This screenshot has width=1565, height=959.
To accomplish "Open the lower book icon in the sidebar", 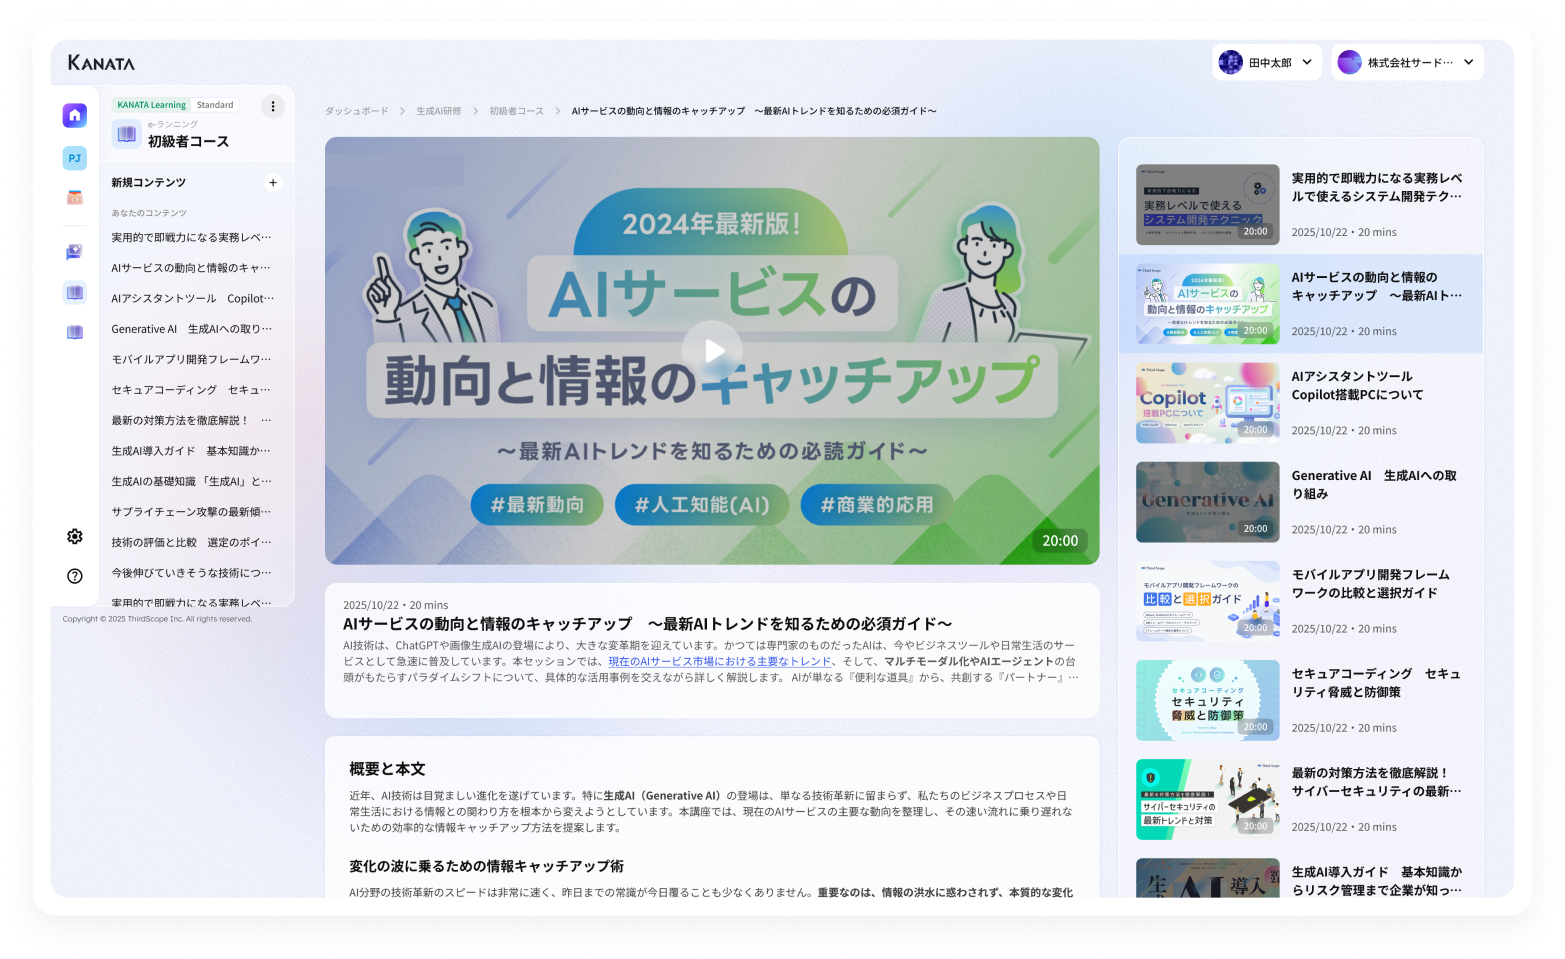I will [75, 333].
